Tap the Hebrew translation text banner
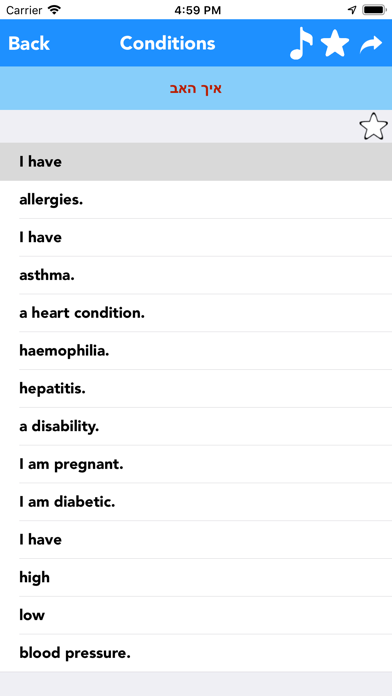The width and height of the screenshot is (392, 696). point(196,88)
